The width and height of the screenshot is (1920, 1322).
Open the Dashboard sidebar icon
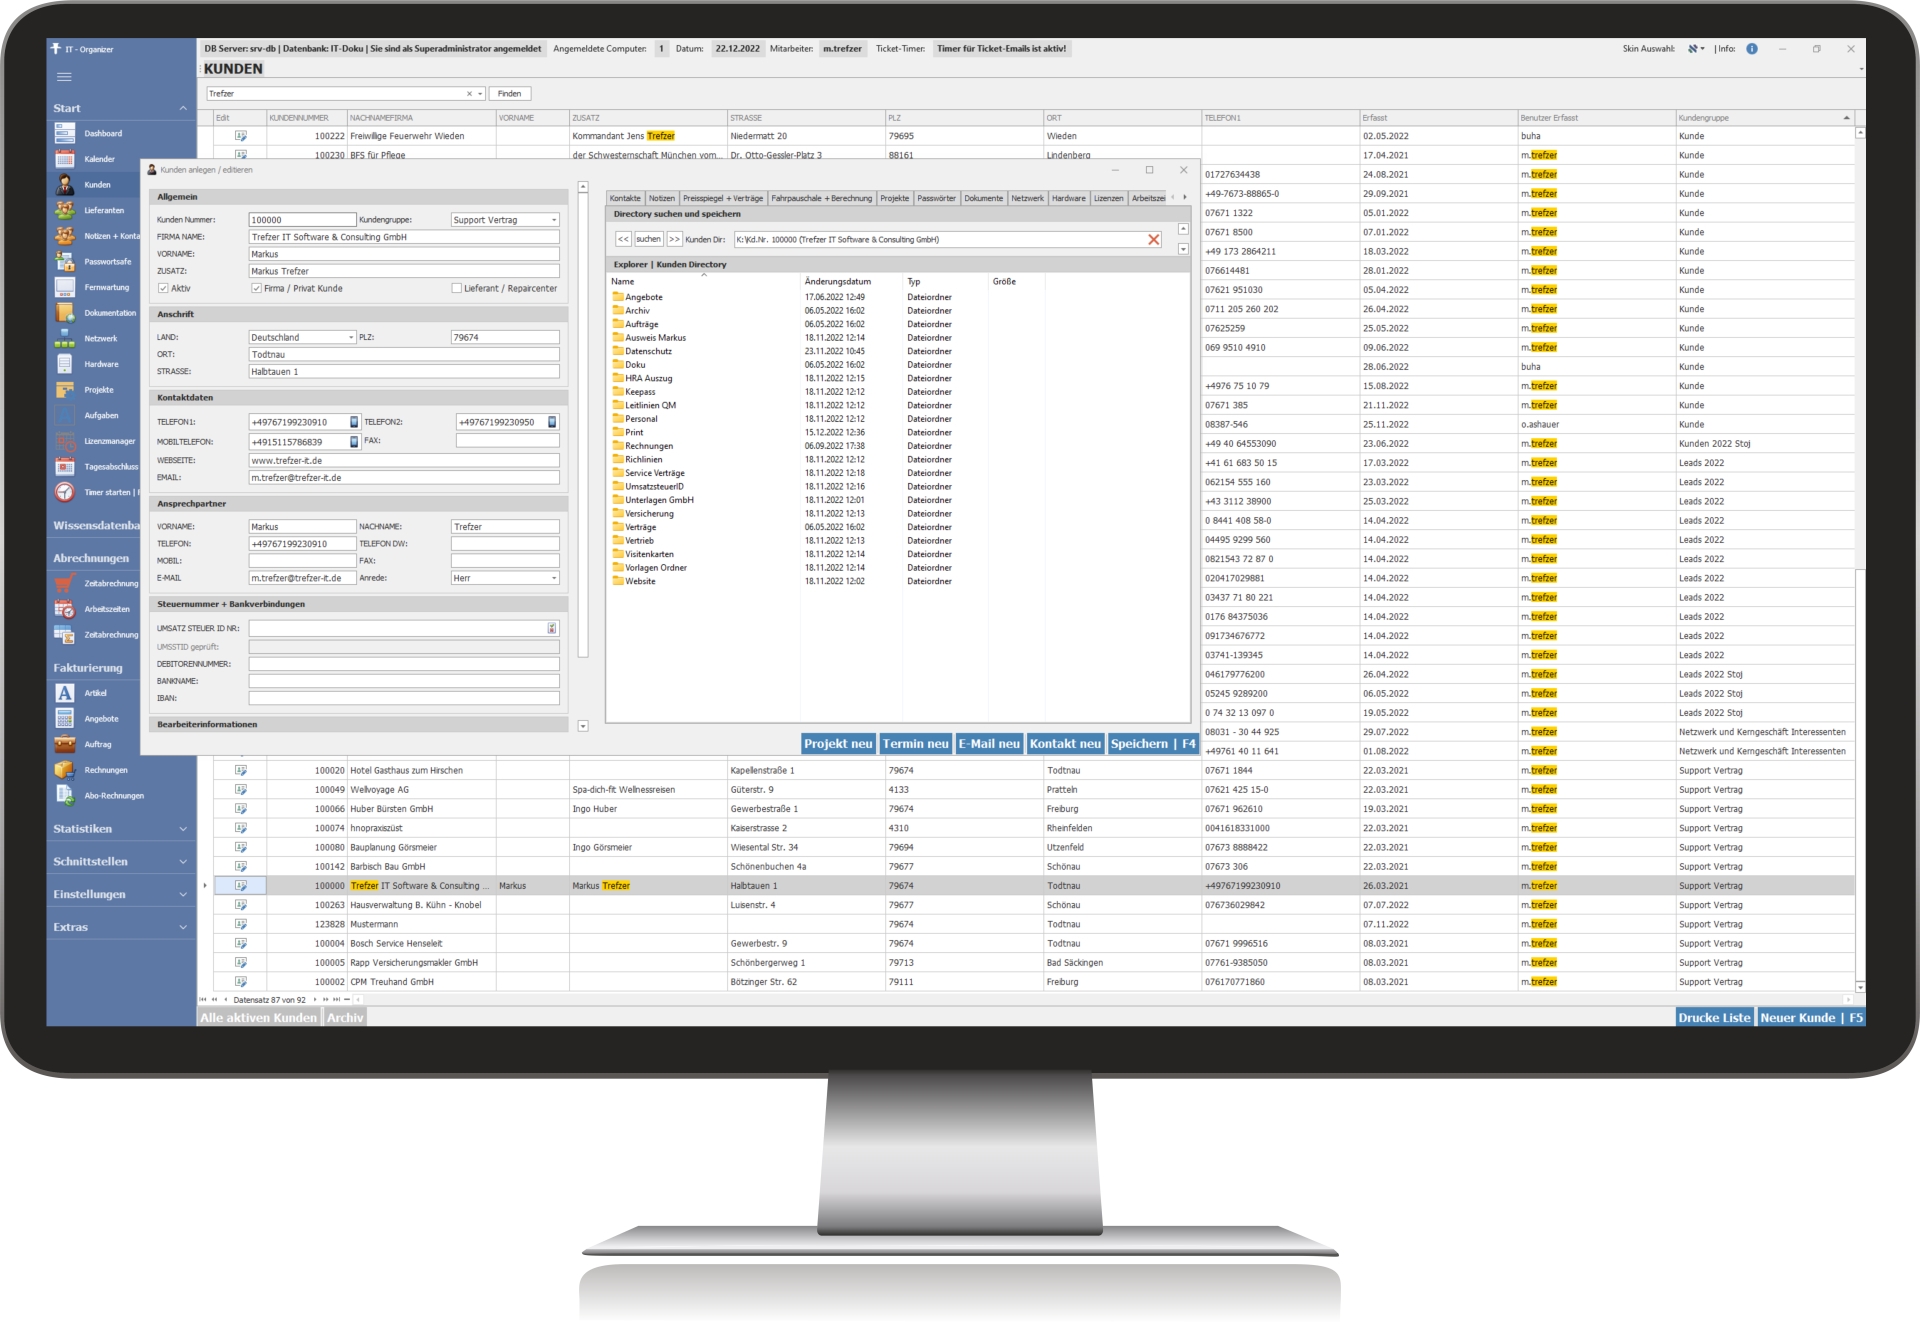[65, 133]
